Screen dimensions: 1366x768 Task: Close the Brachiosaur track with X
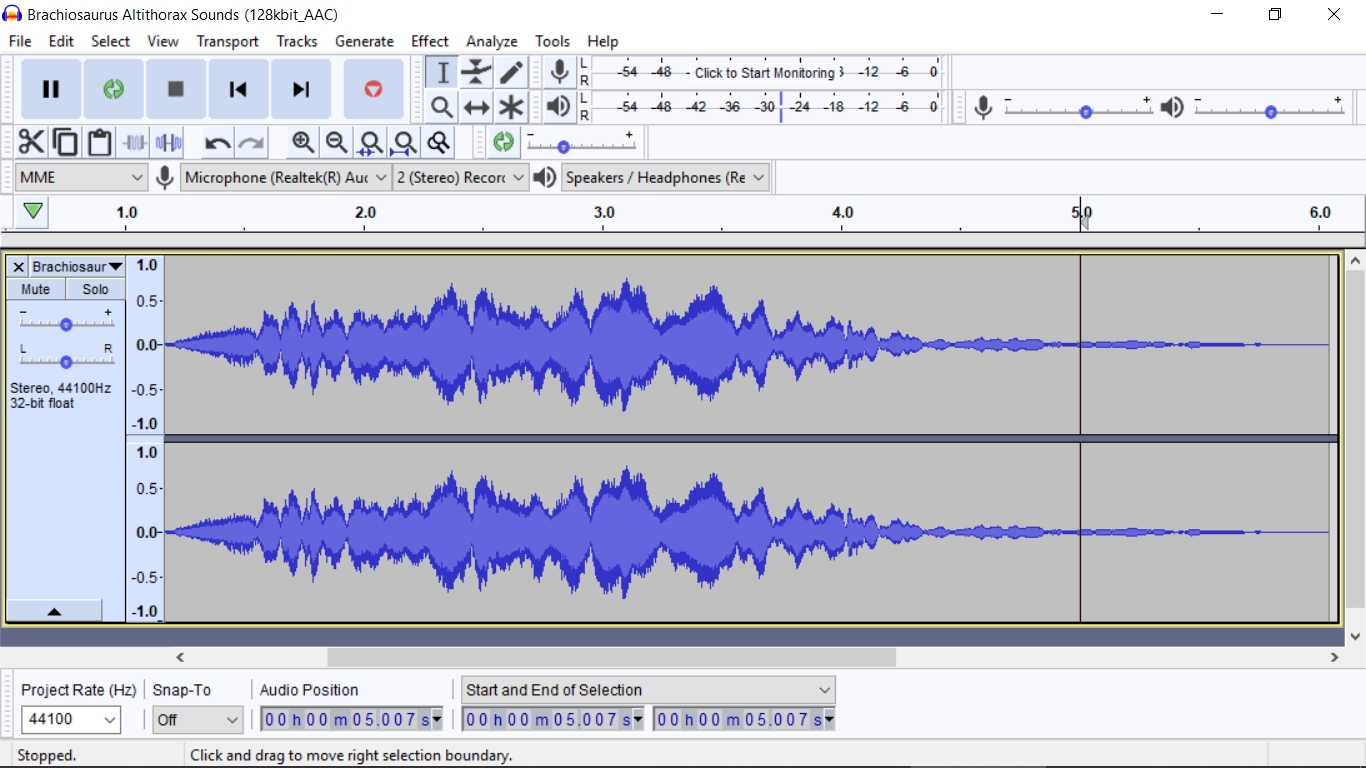[18, 267]
